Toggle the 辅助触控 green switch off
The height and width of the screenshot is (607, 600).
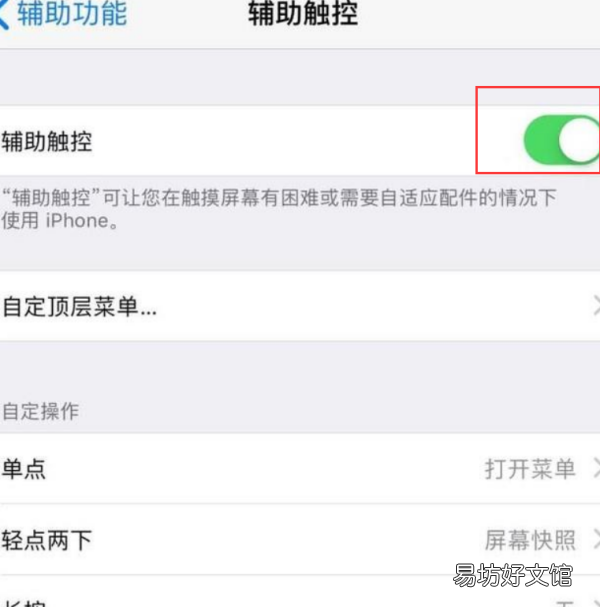tap(561, 140)
